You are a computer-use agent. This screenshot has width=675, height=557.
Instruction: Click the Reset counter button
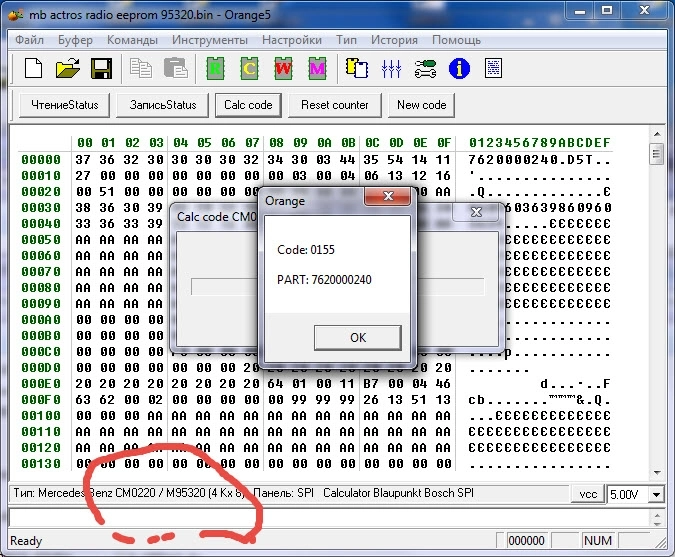pos(334,105)
